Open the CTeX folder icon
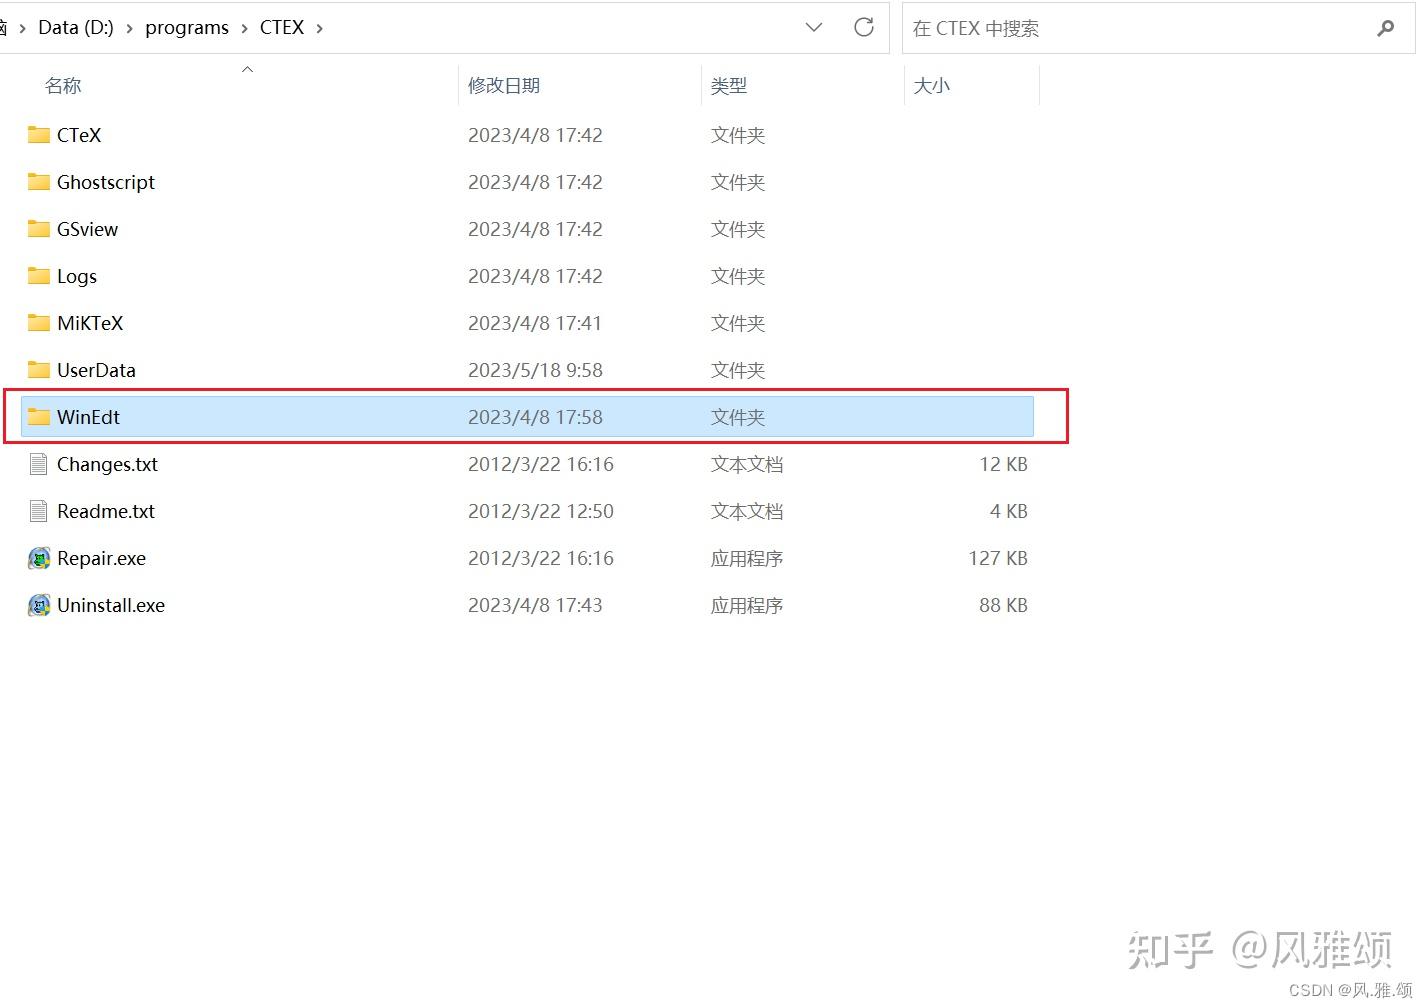 (78, 135)
